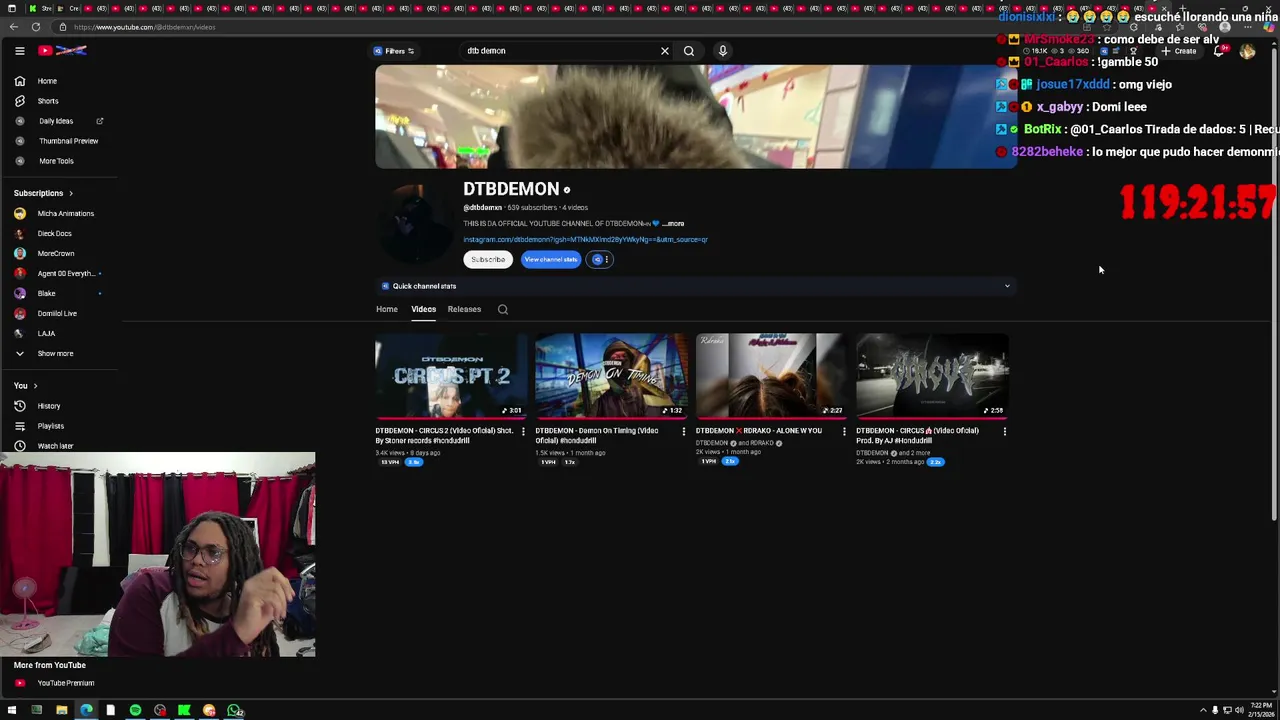Reload the page in browser
Viewport: 1280px width, 720px height.
(35, 27)
